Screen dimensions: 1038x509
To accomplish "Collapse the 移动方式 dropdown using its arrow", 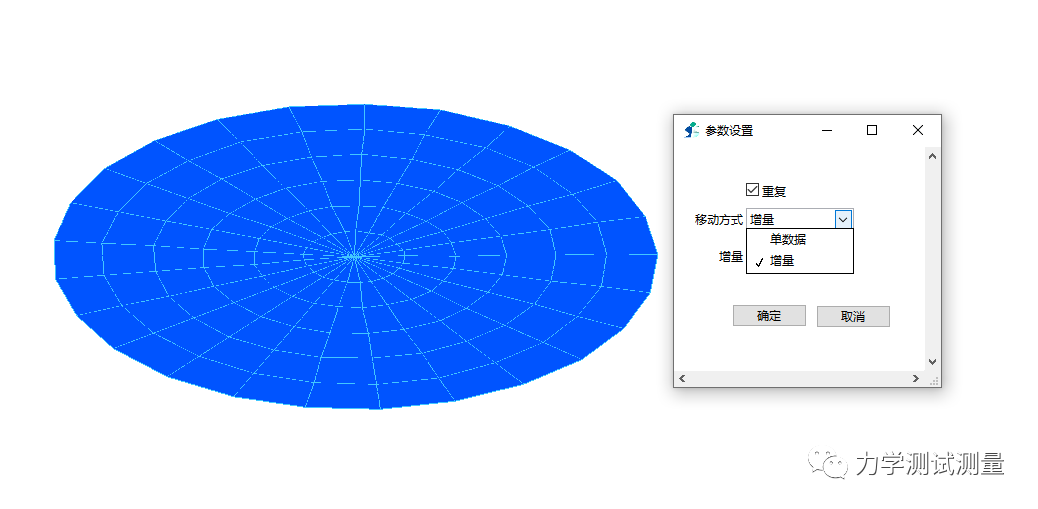I will click(843, 219).
